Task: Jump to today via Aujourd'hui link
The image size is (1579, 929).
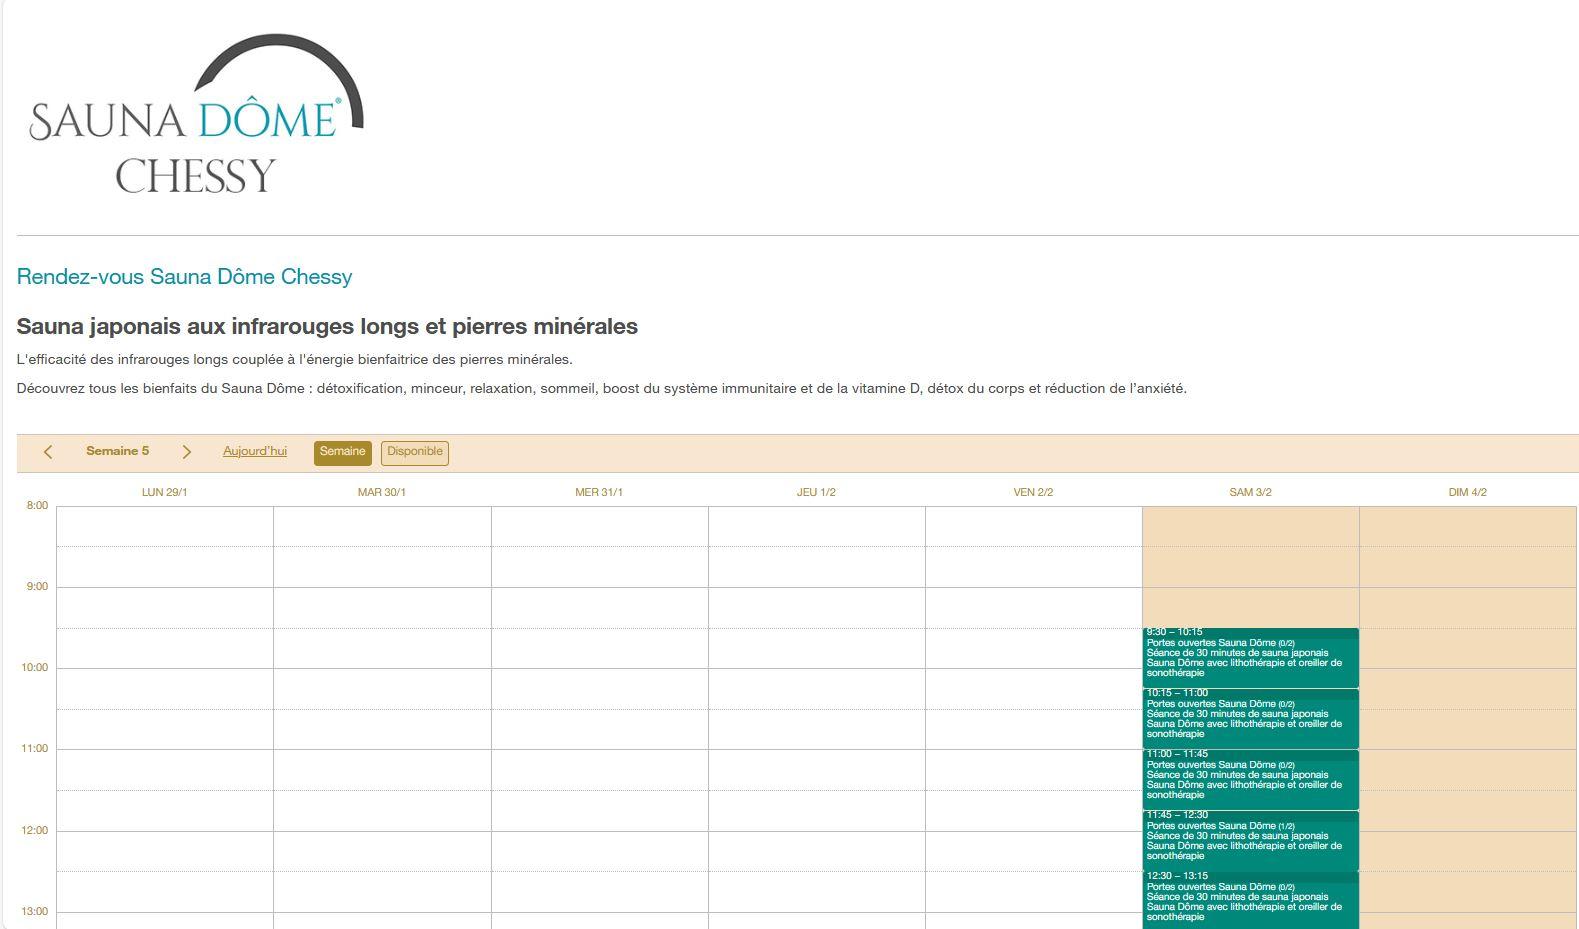Action: [x=255, y=452]
